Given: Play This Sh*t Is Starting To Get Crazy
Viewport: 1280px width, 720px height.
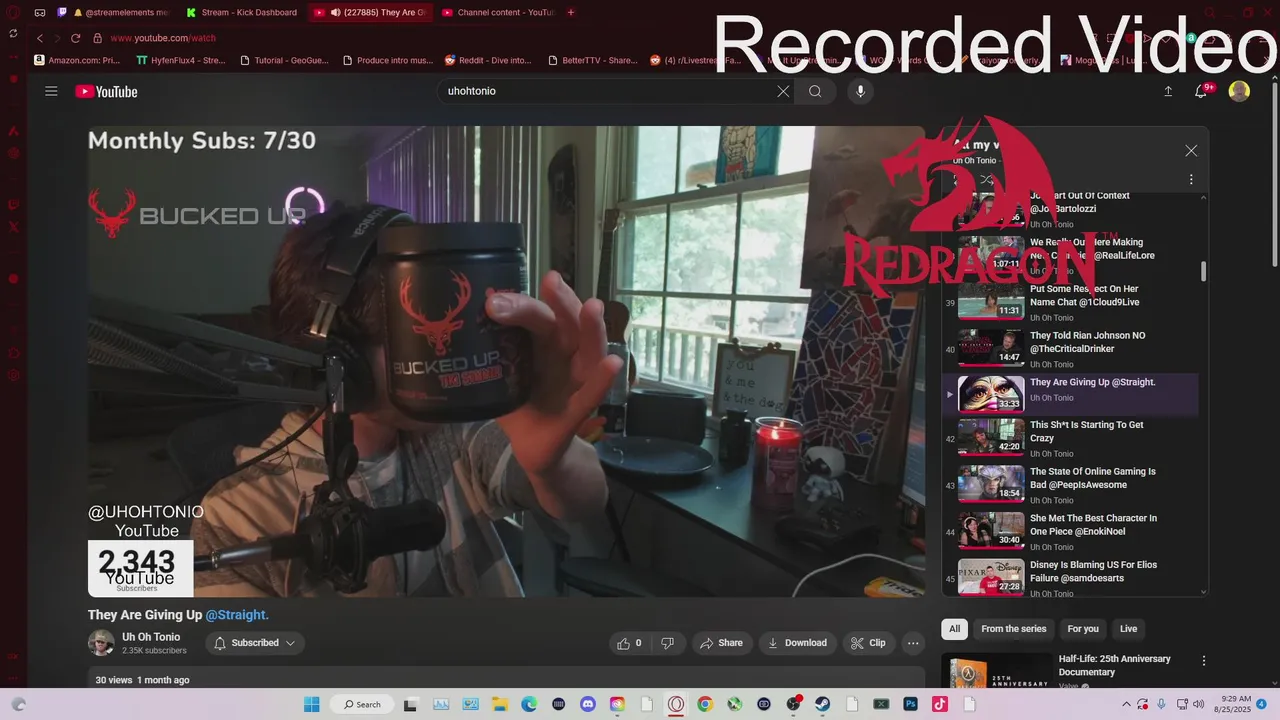Looking at the screenshot, I should [1070, 438].
